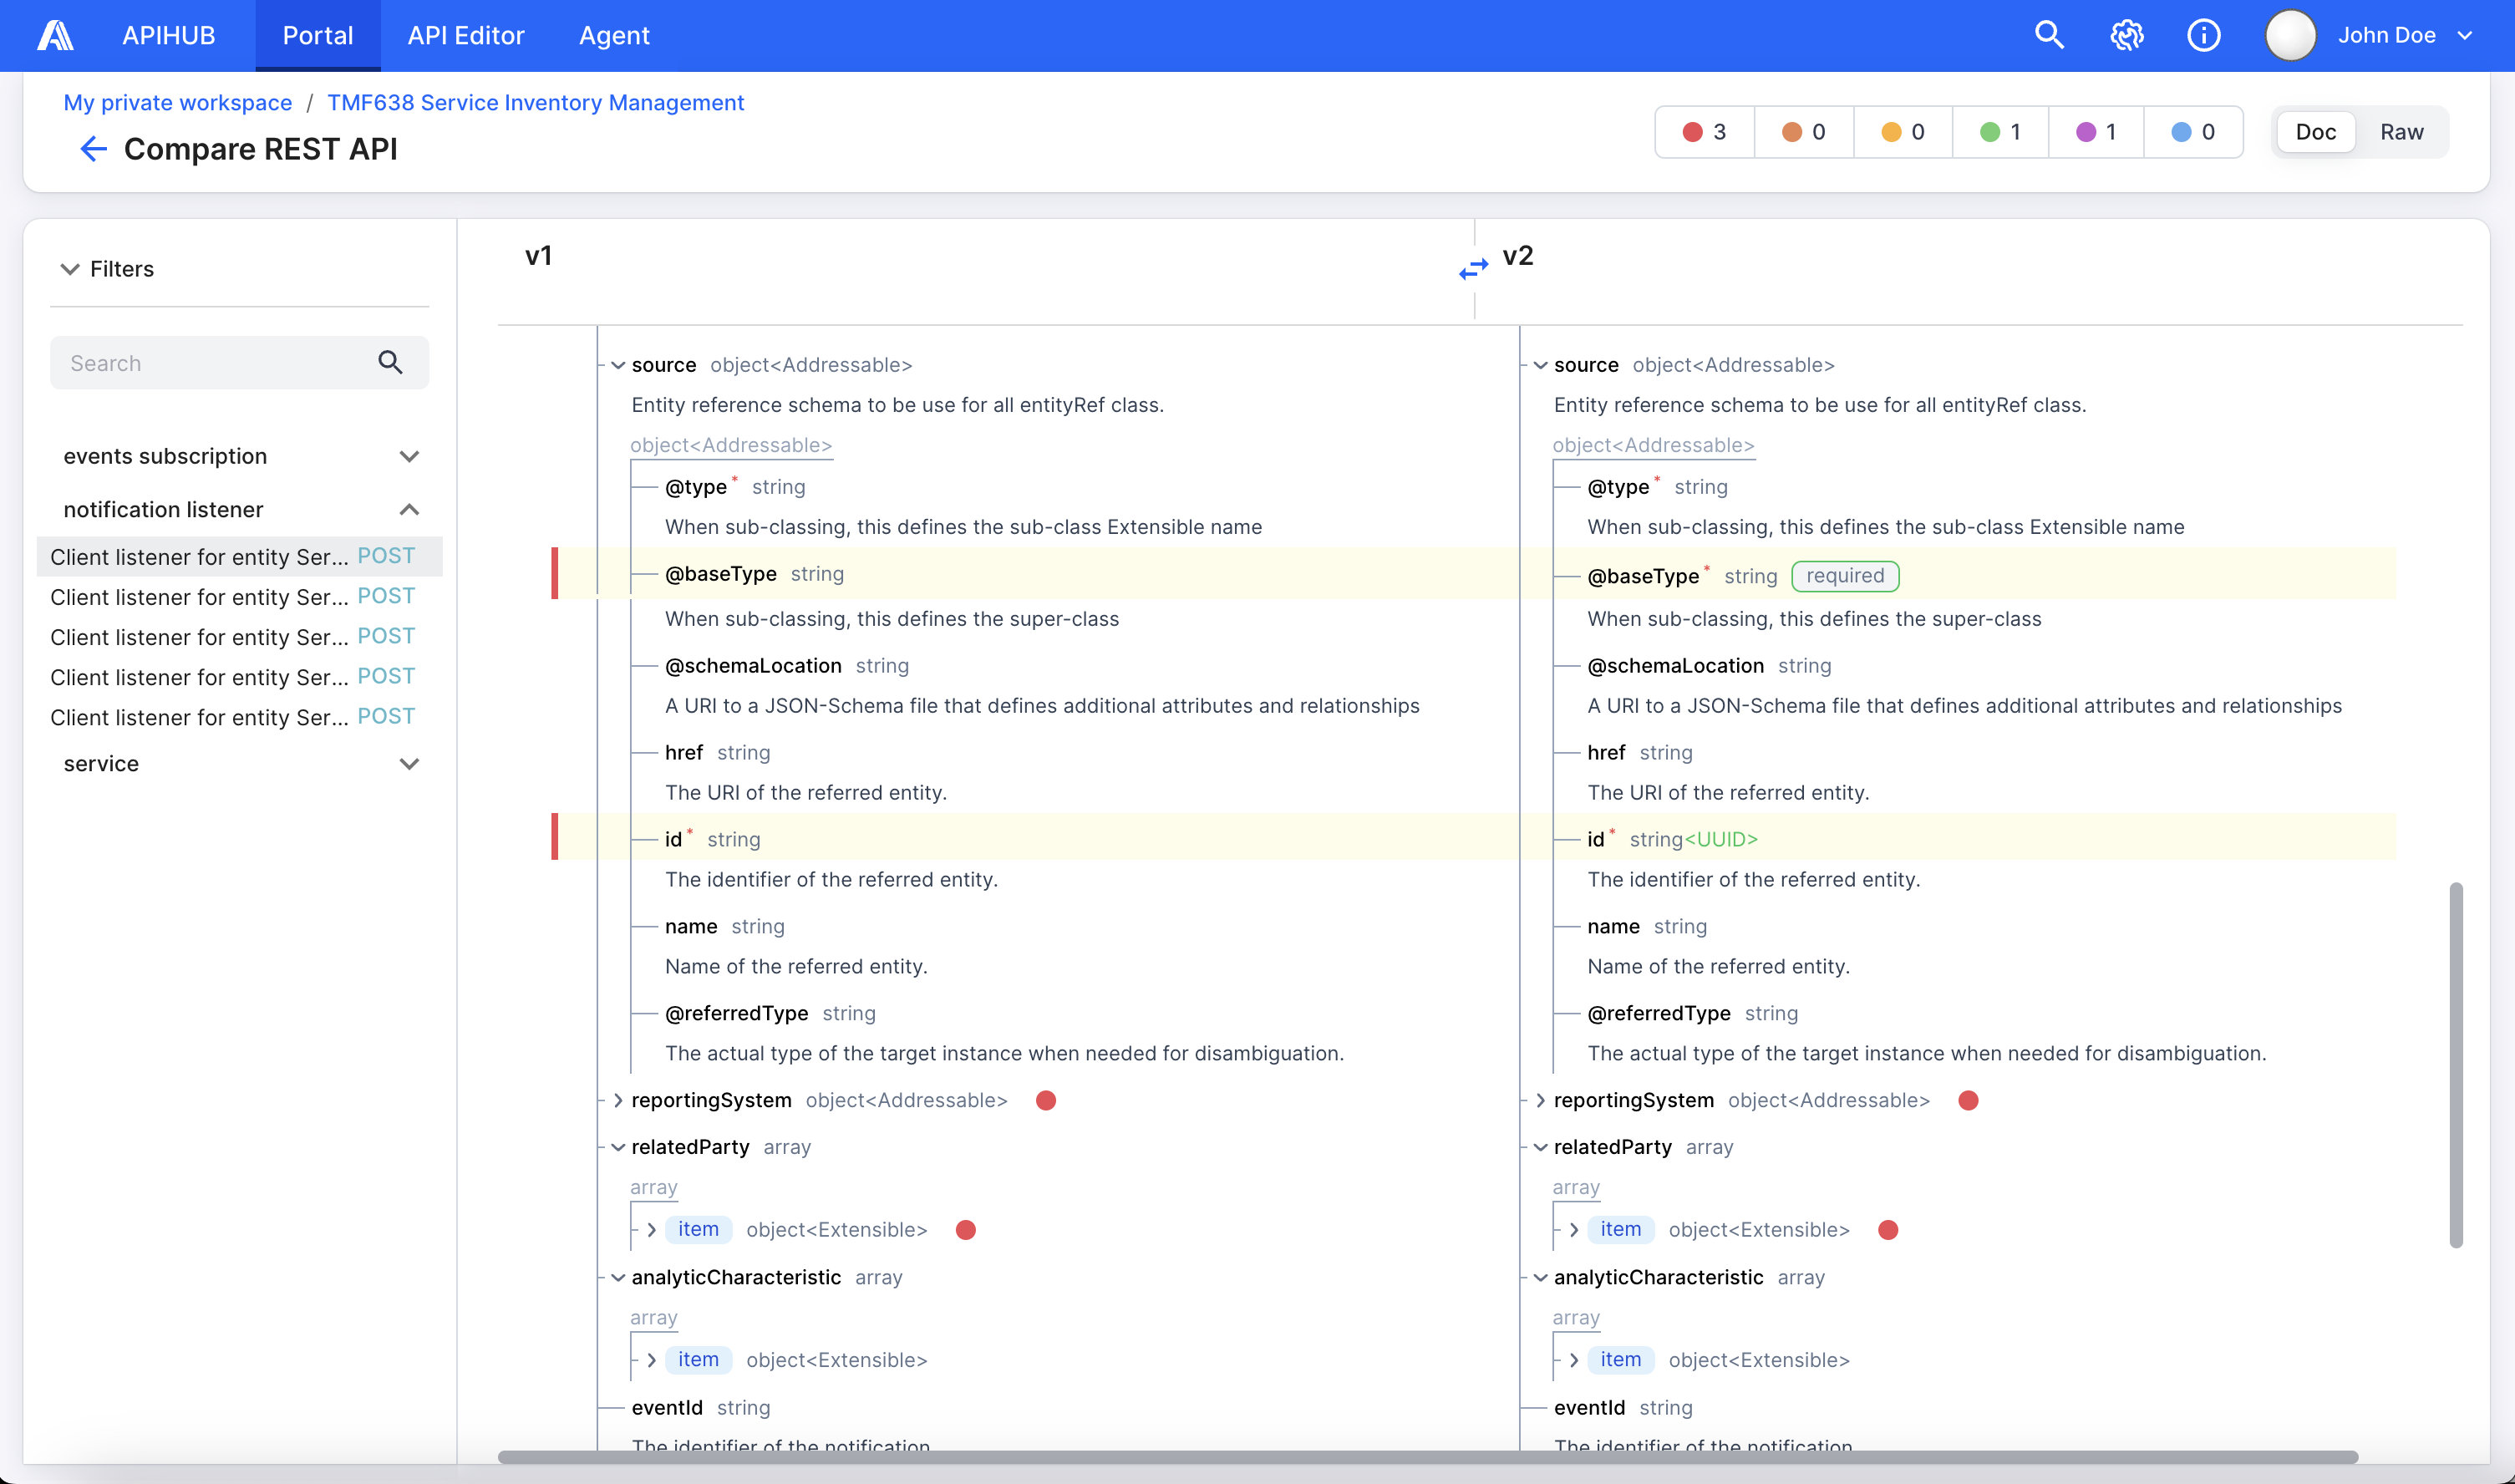Filter by purple changes counter showing 1
The image size is (2515, 1484).
click(2095, 132)
